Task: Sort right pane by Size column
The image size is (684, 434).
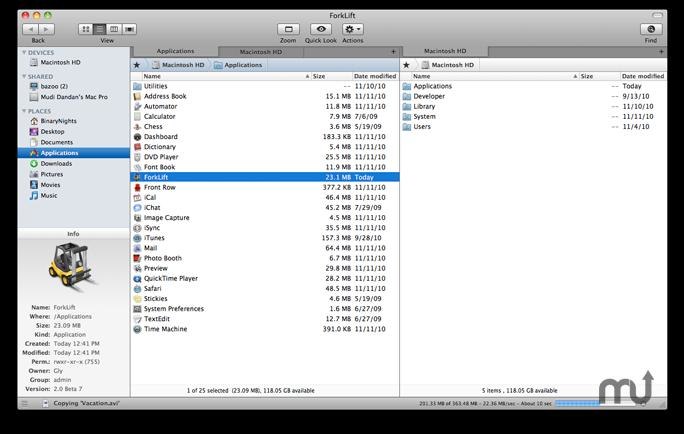Action: click(599, 76)
